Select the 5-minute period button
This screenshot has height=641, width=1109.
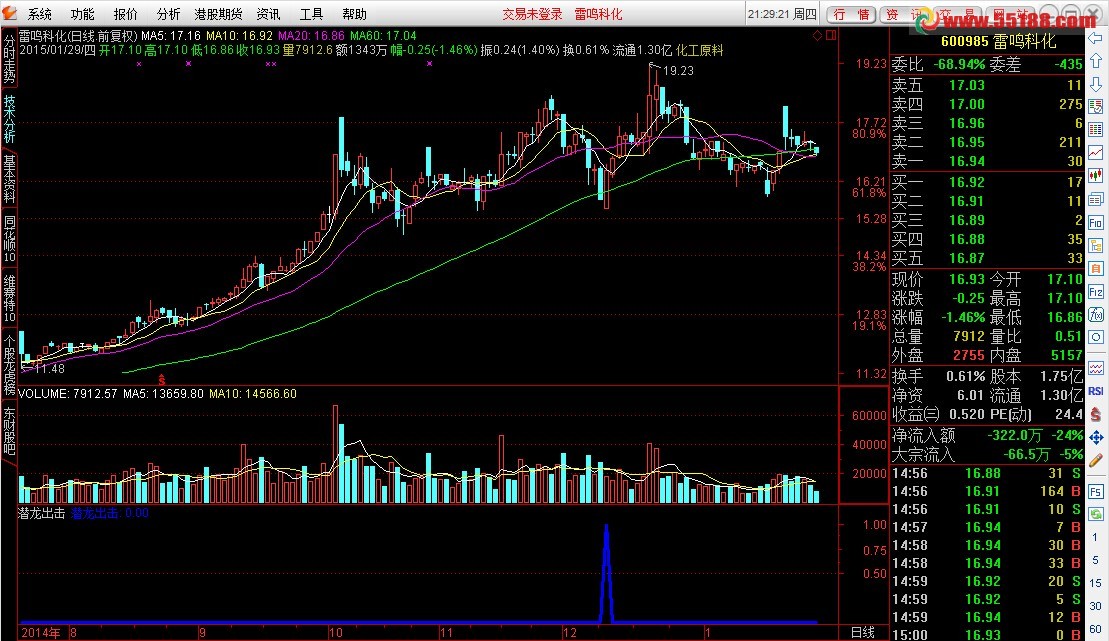1096,560
